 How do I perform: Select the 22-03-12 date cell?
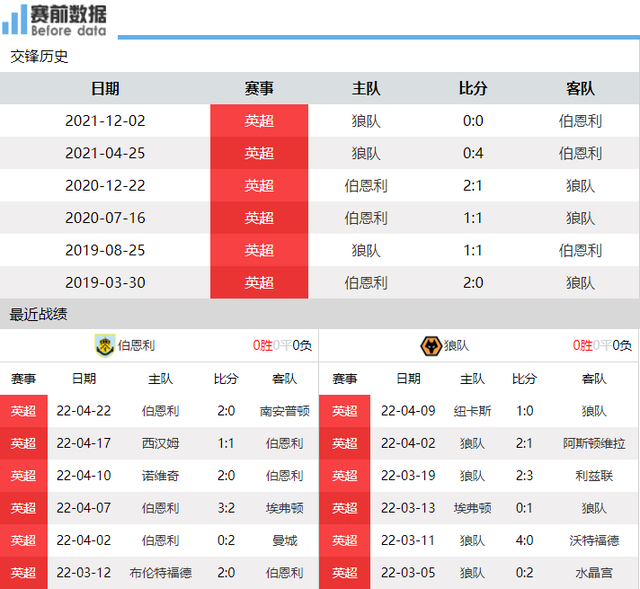pos(84,573)
